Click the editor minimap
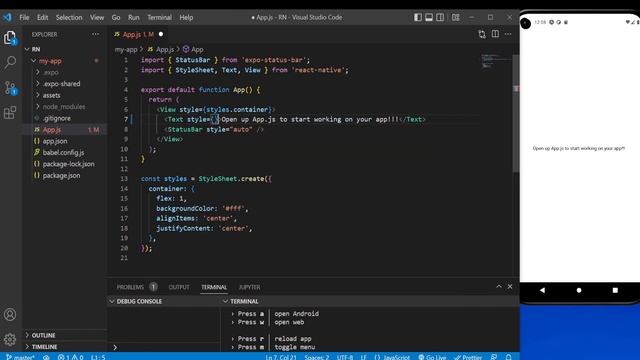640x360 pixels. tap(495, 60)
